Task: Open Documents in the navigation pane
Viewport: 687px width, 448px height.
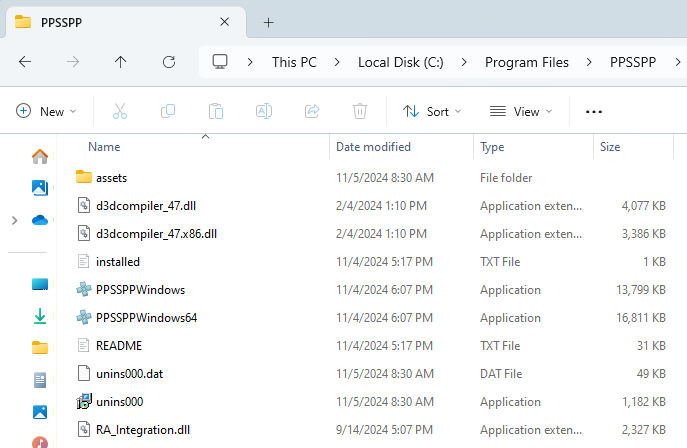Action: click(x=40, y=380)
